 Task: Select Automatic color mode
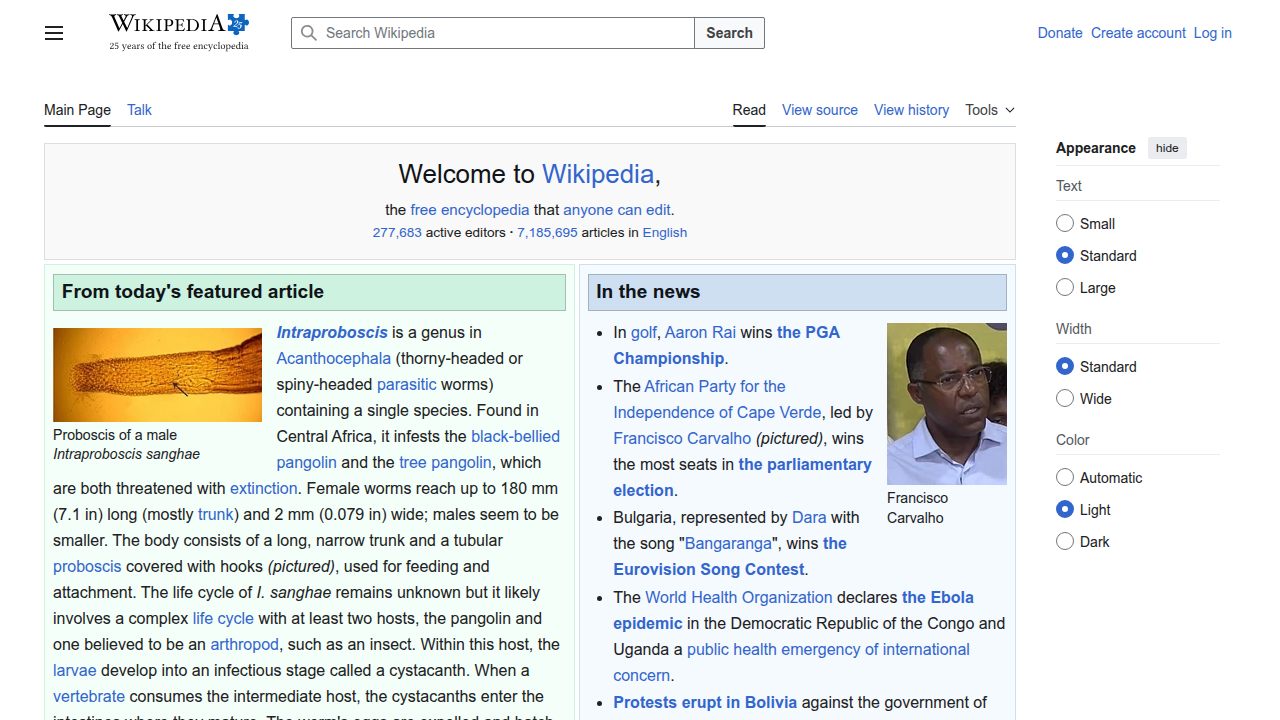click(x=1065, y=477)
